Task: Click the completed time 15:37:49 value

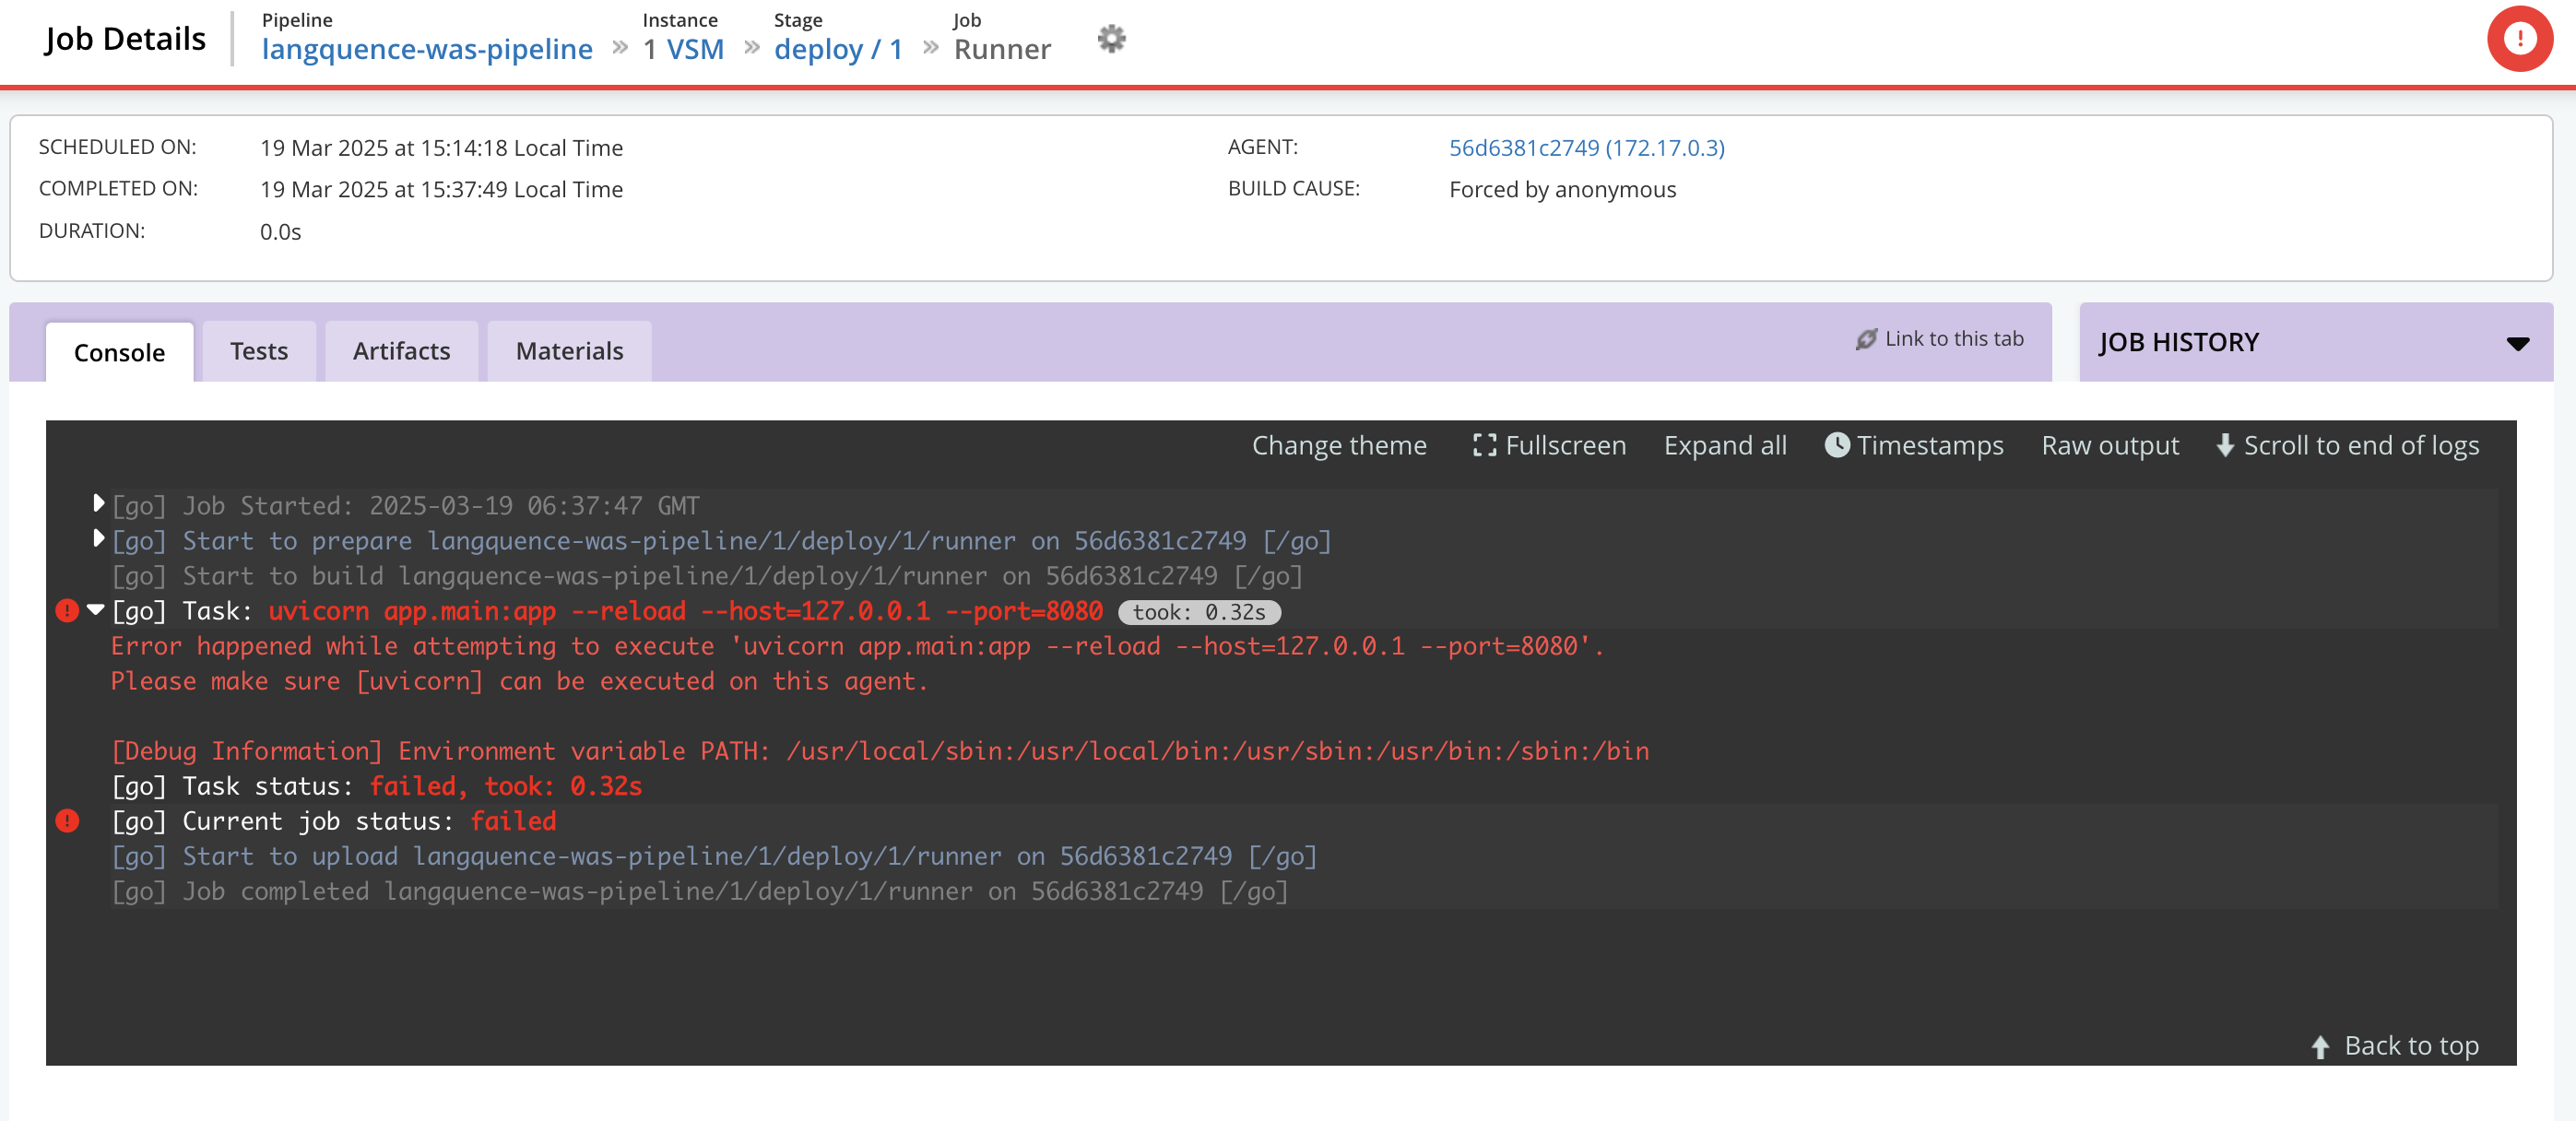Action: coord(441,190)
